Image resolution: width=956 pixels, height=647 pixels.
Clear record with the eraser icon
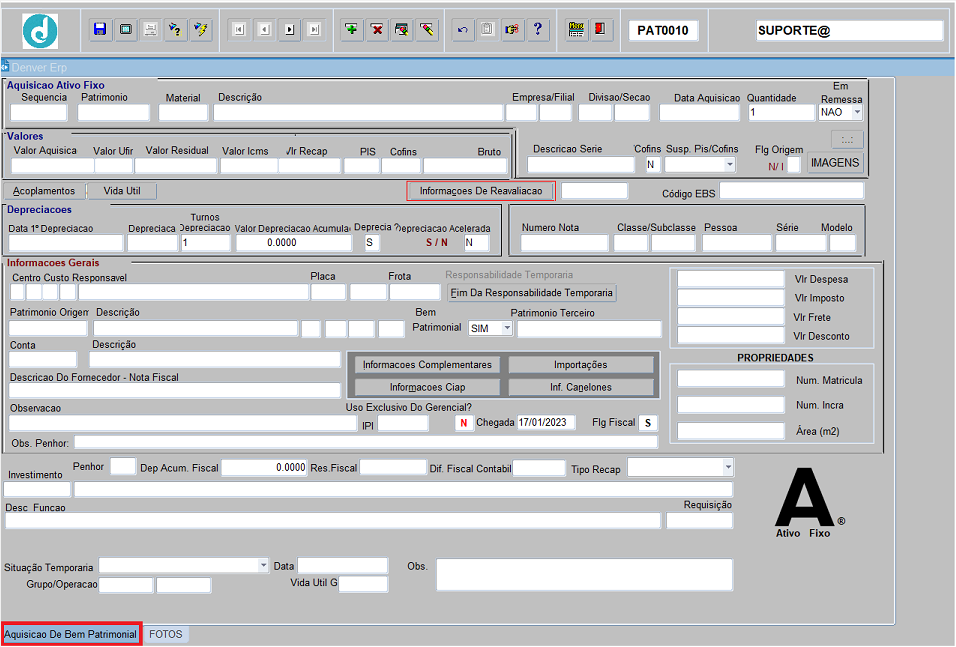pyautogui.click(x=427, y=29)
